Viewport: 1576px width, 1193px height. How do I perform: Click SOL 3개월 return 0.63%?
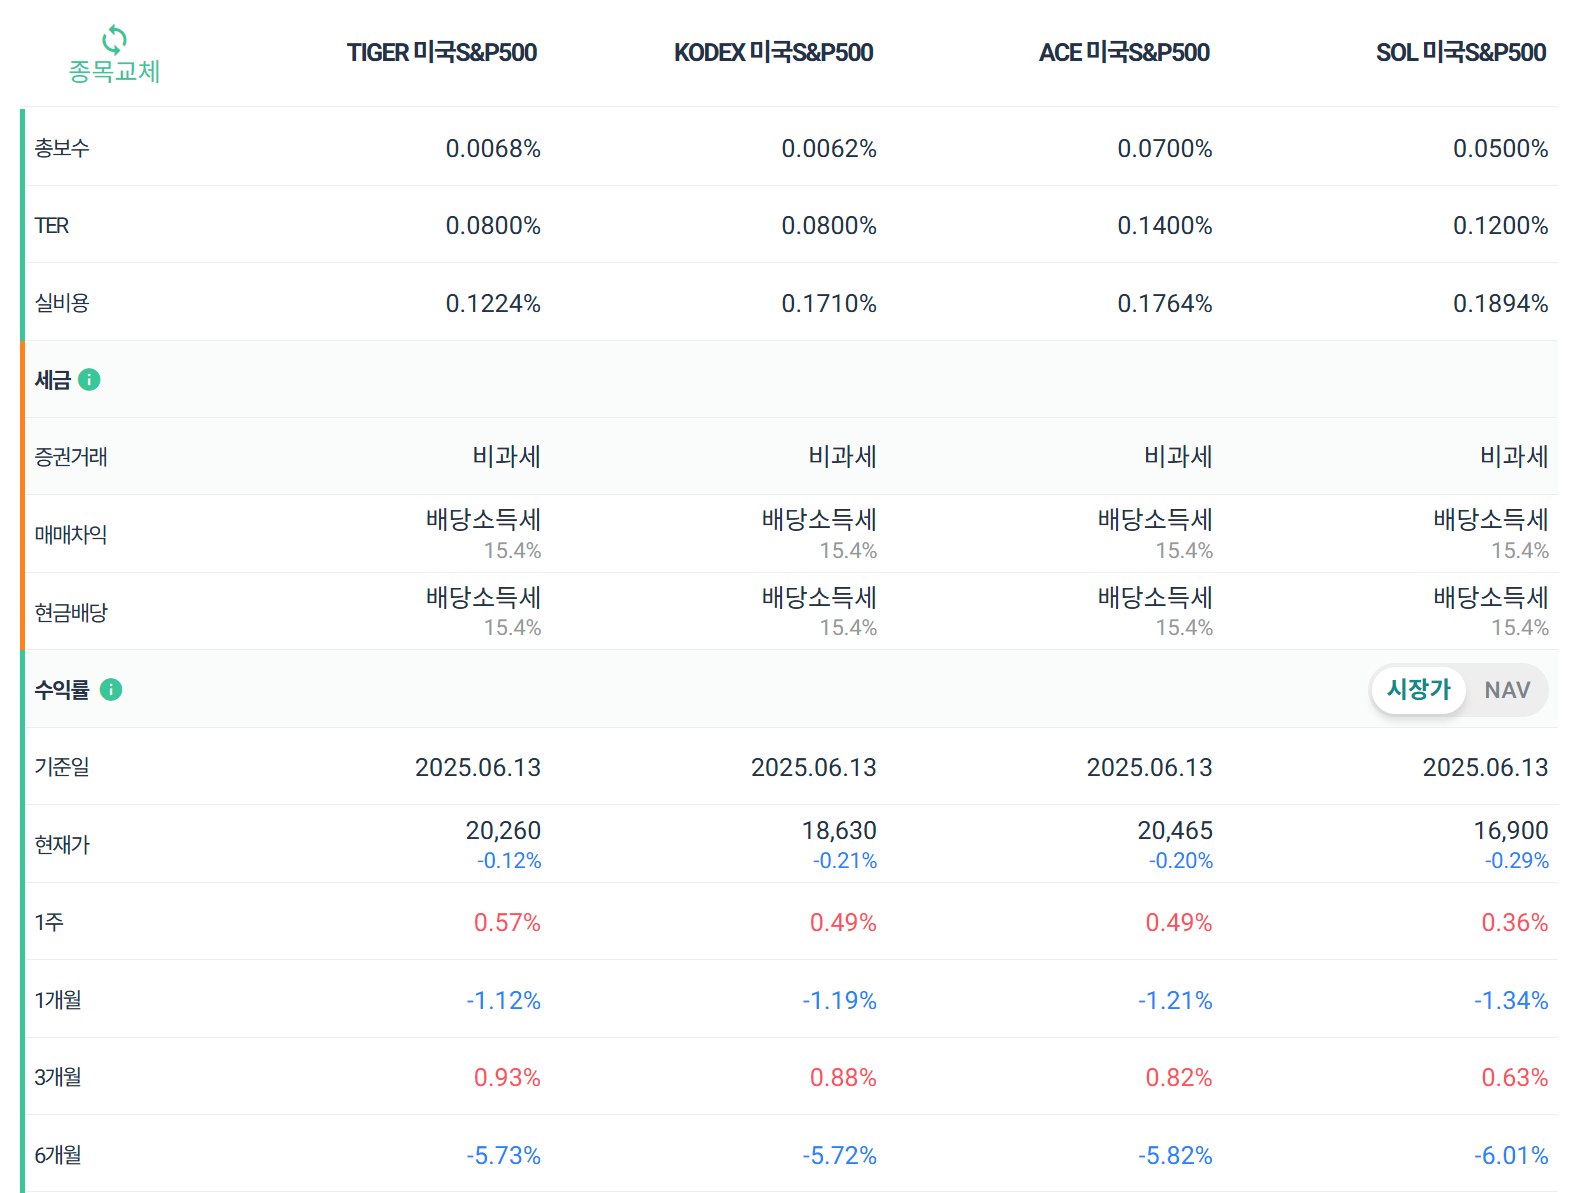[x=1515, y=1078]
